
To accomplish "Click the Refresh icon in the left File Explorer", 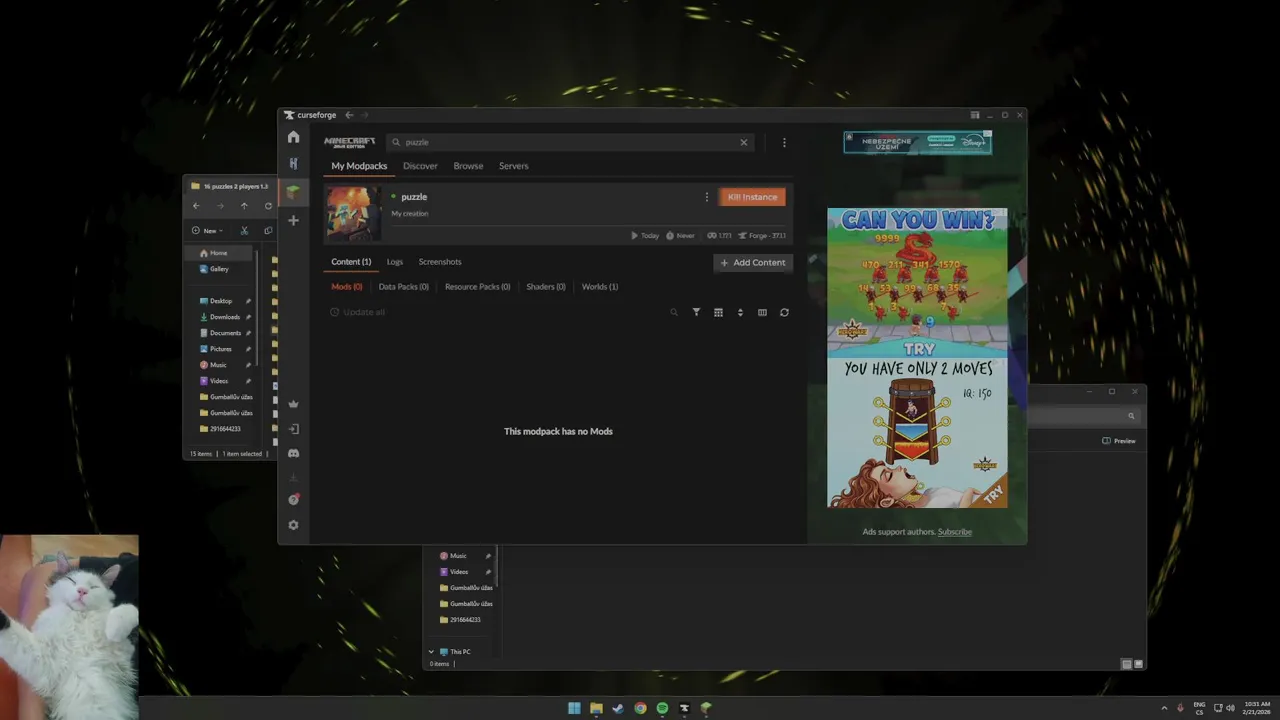I will (268, 206).
